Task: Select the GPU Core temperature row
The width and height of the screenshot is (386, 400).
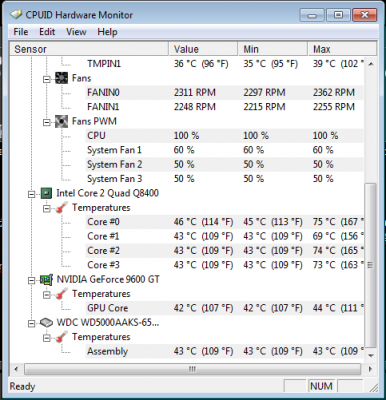Action: tap(225, 308)
